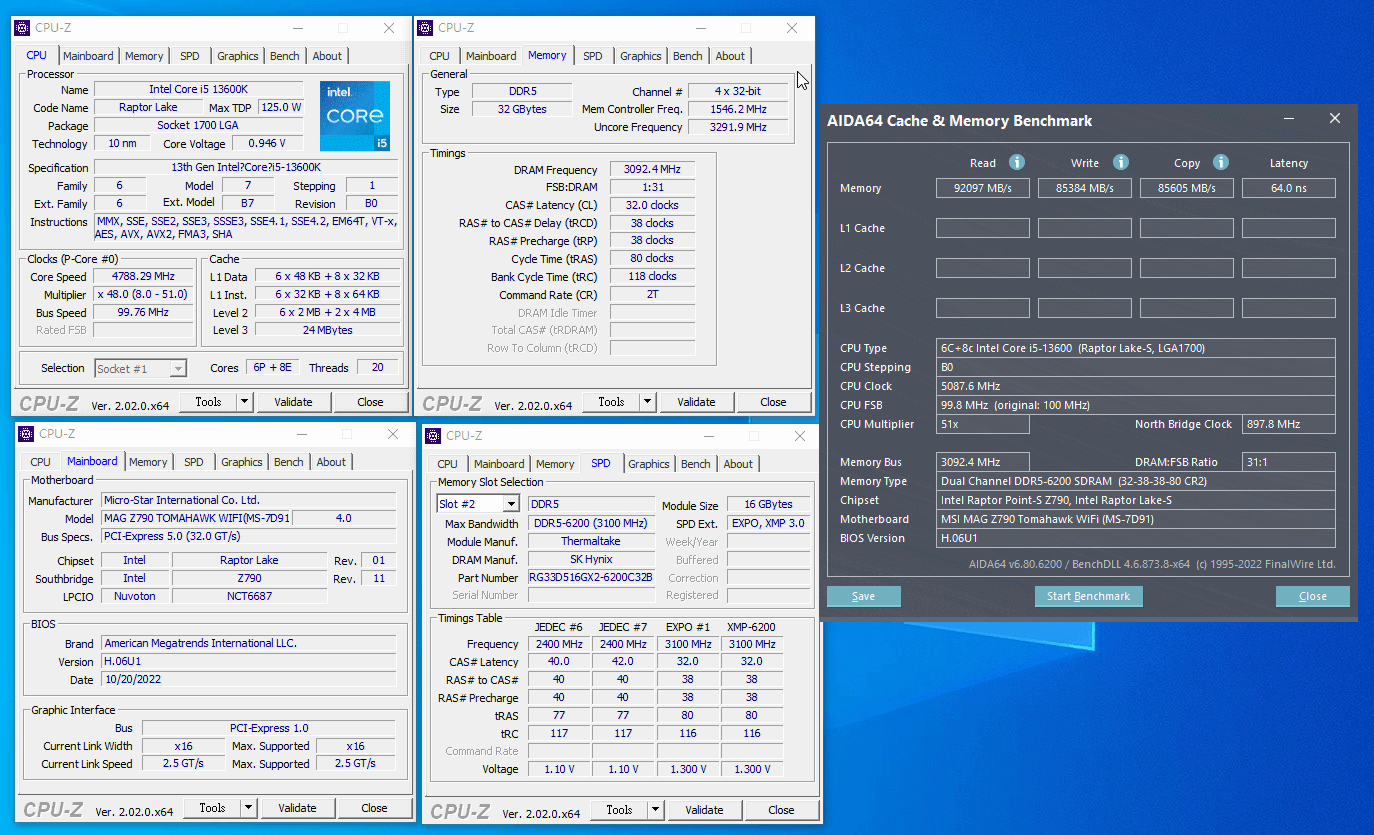Go to About tab in the Mainboard-tab window

coord(331,462)
